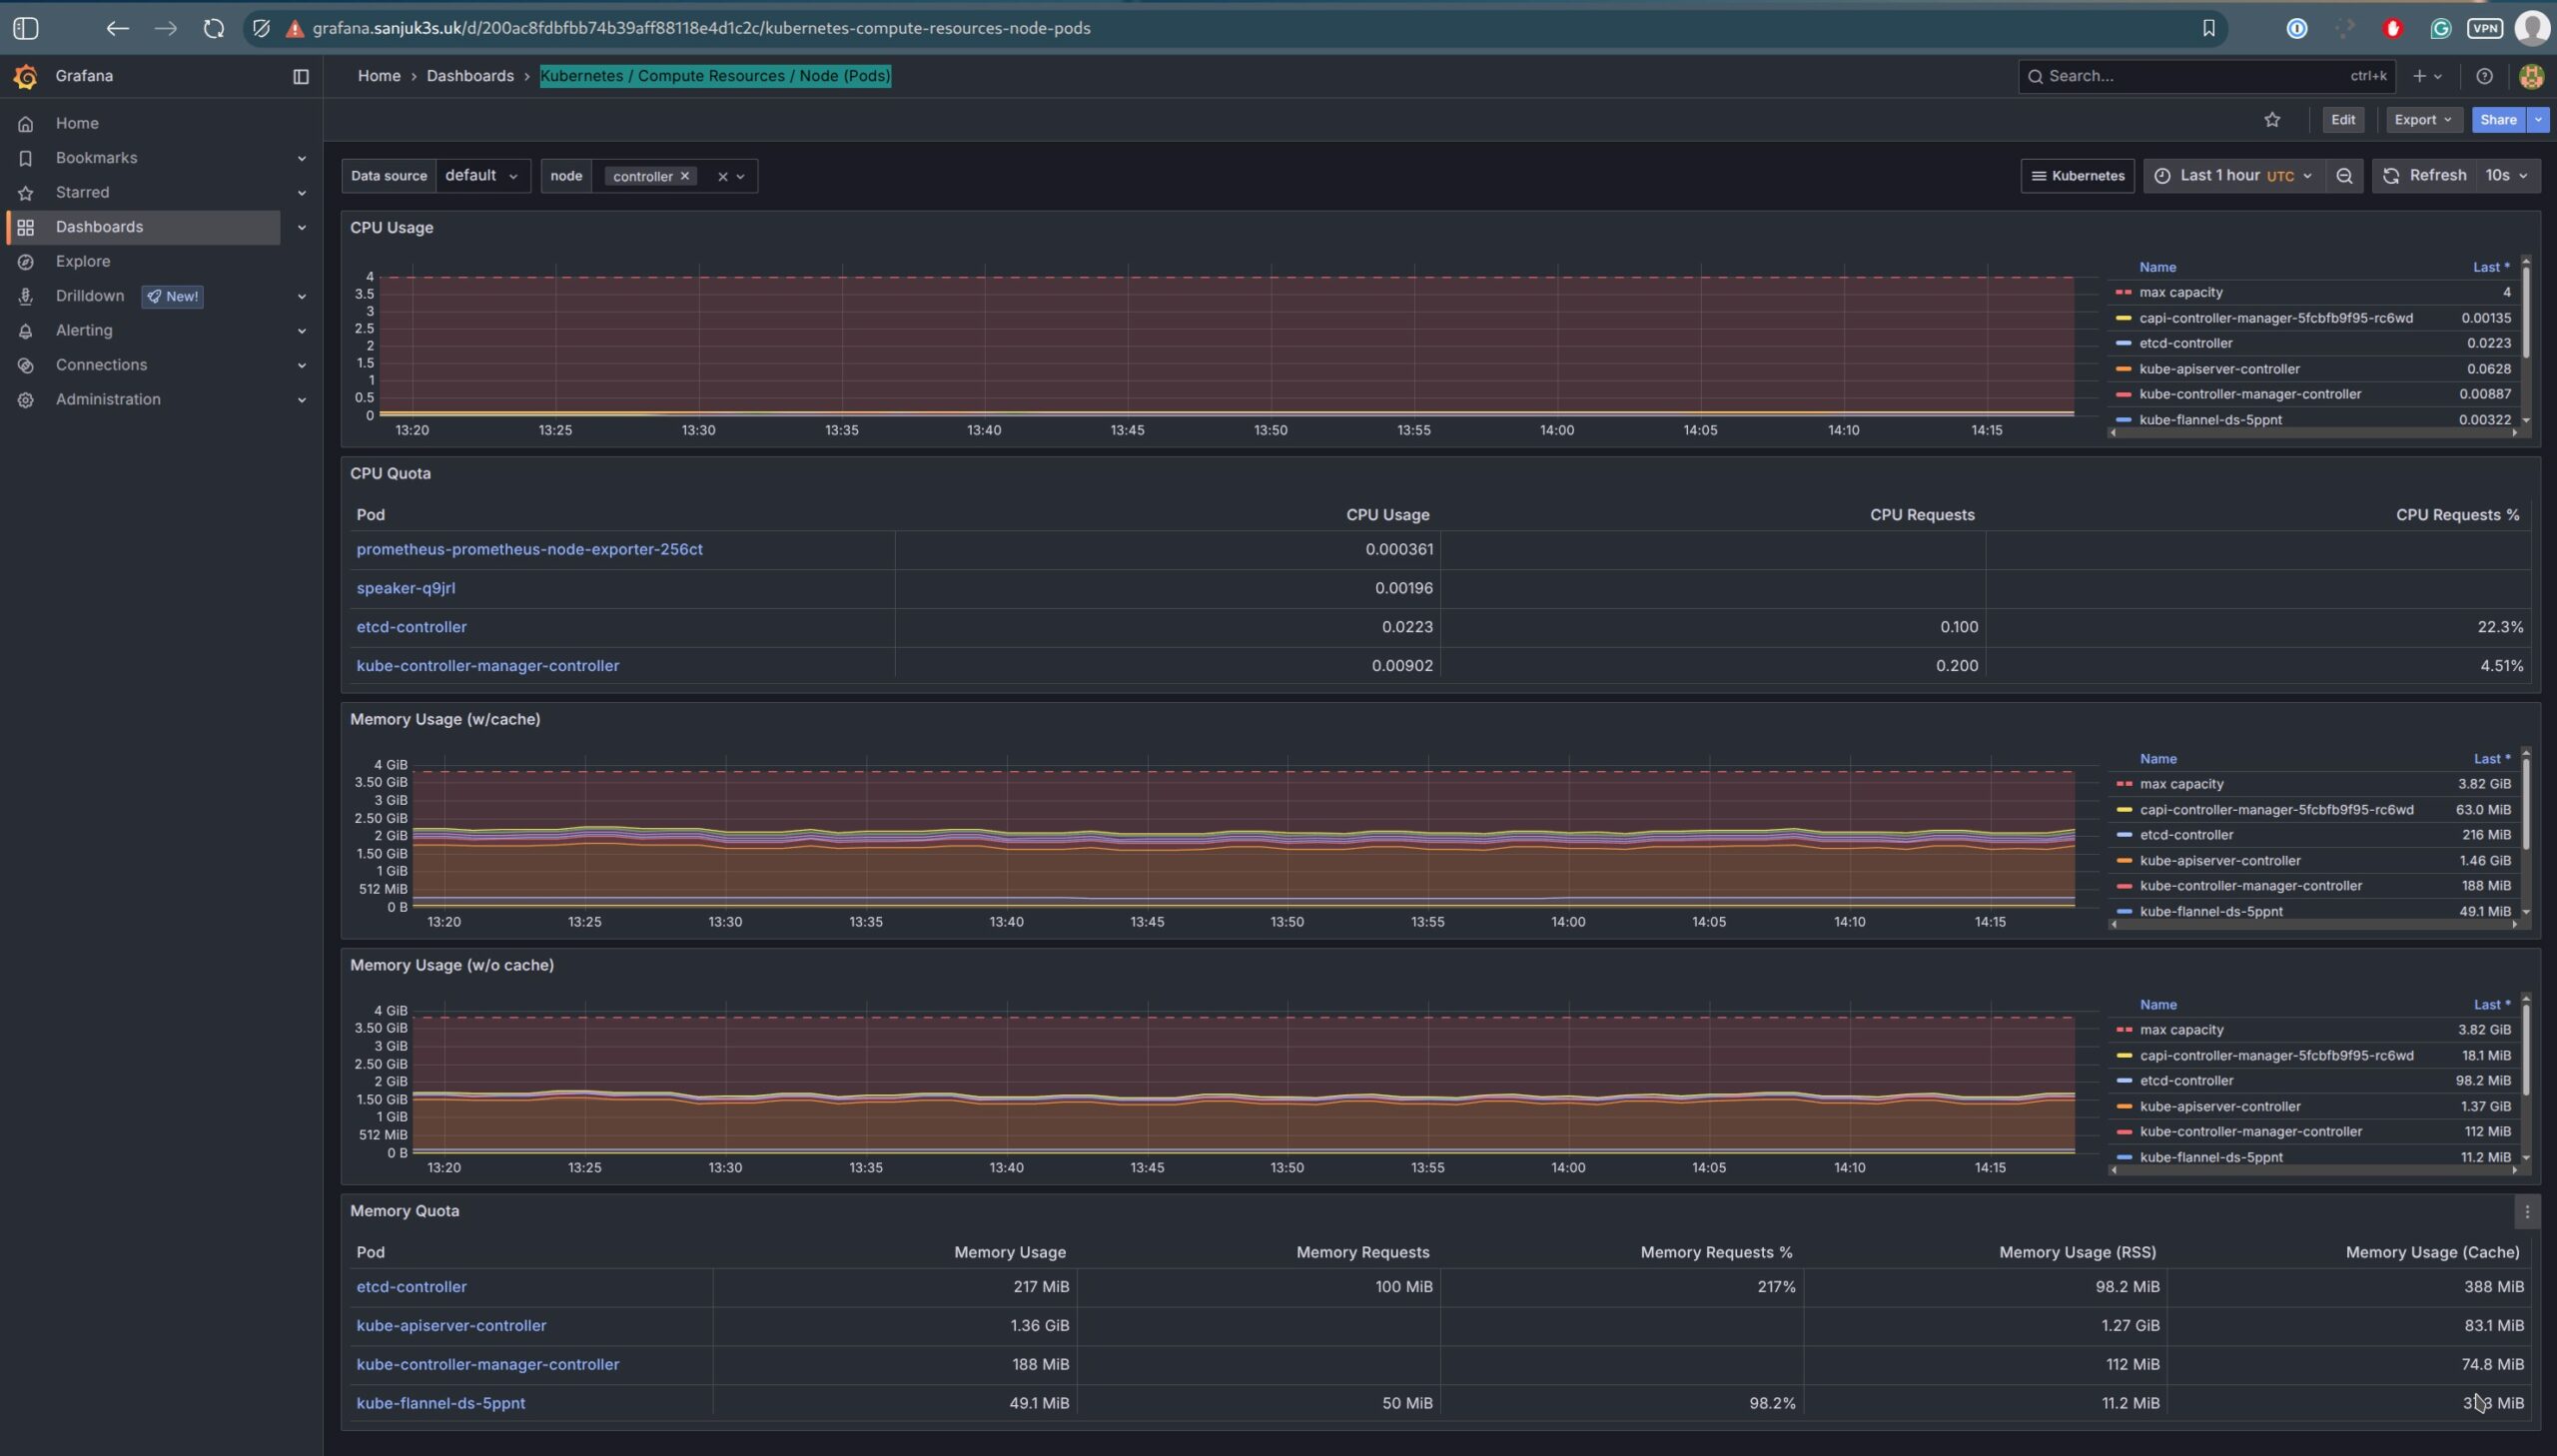Toggle etcd-controller series in CPU Usage legend

click(2185, 343)
